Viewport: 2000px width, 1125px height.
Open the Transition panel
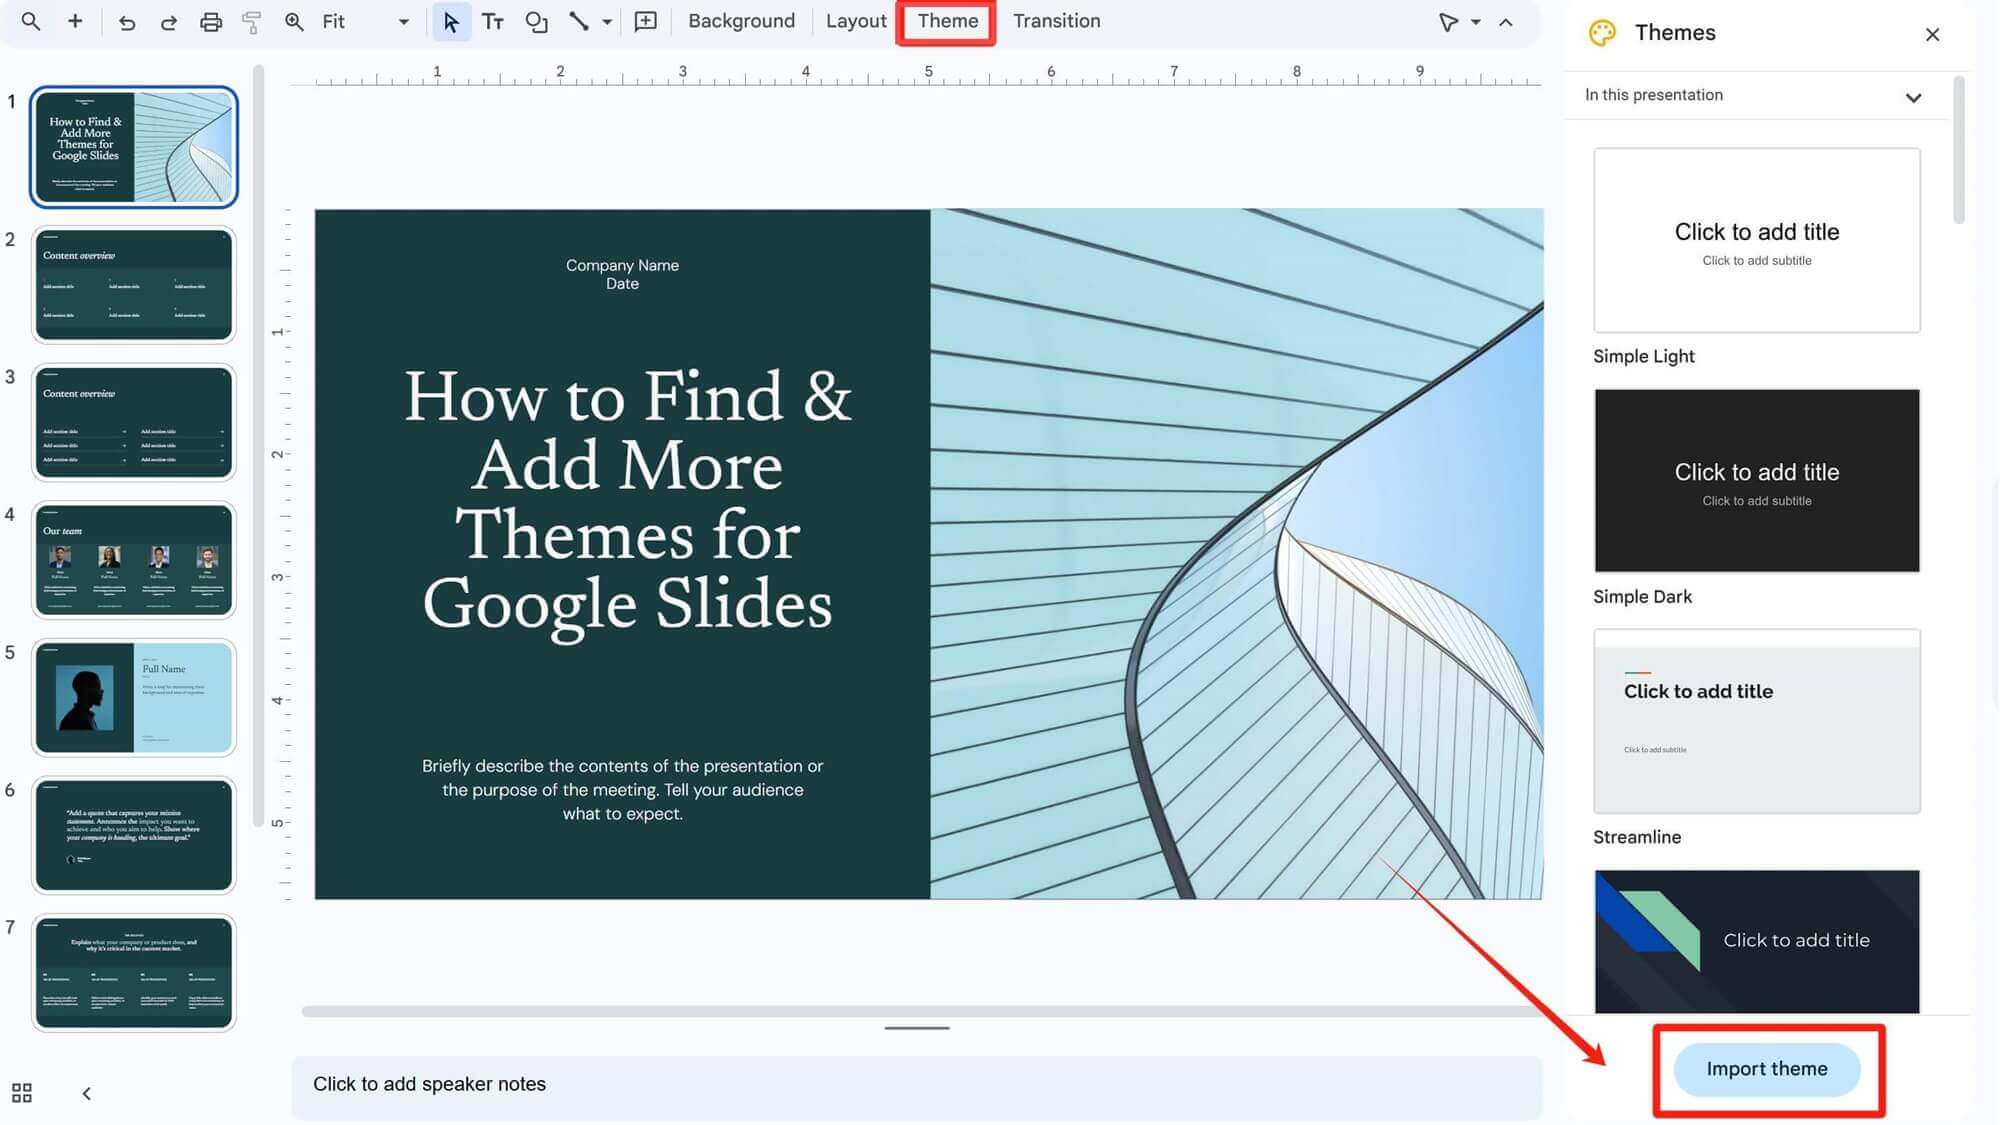[1056, 21]
